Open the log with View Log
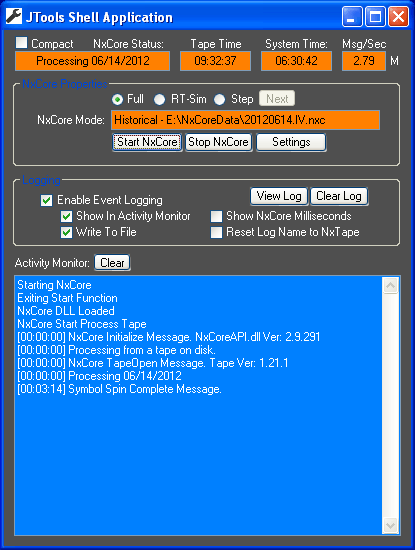This screenshot has height=550, width=415. pos(279,196)
